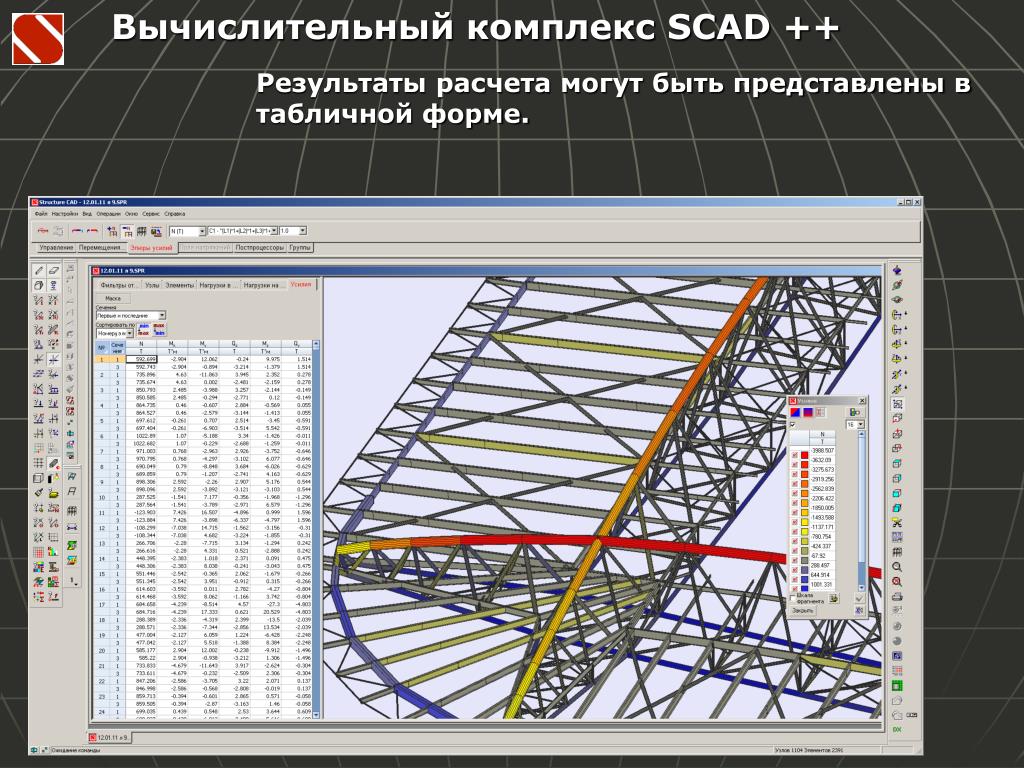Expand the 16 color count dropdown

click(861, 424)
